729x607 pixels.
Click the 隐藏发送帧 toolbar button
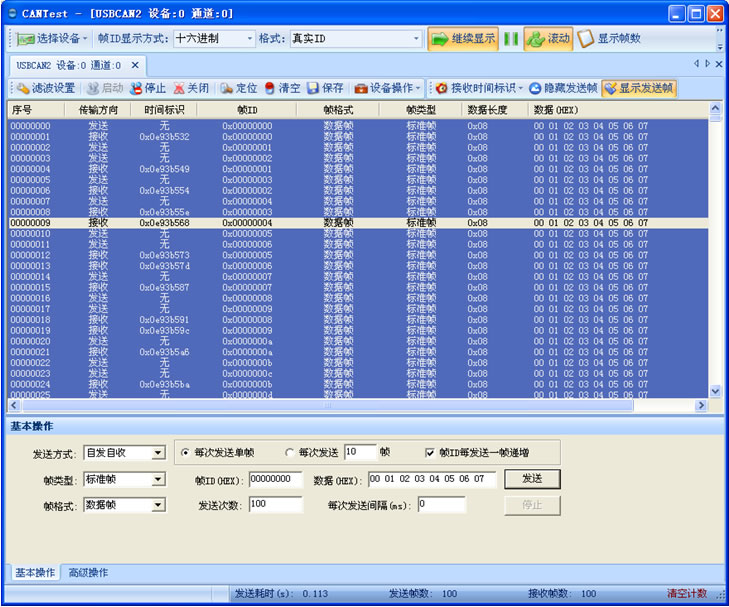tap(535, 88)
